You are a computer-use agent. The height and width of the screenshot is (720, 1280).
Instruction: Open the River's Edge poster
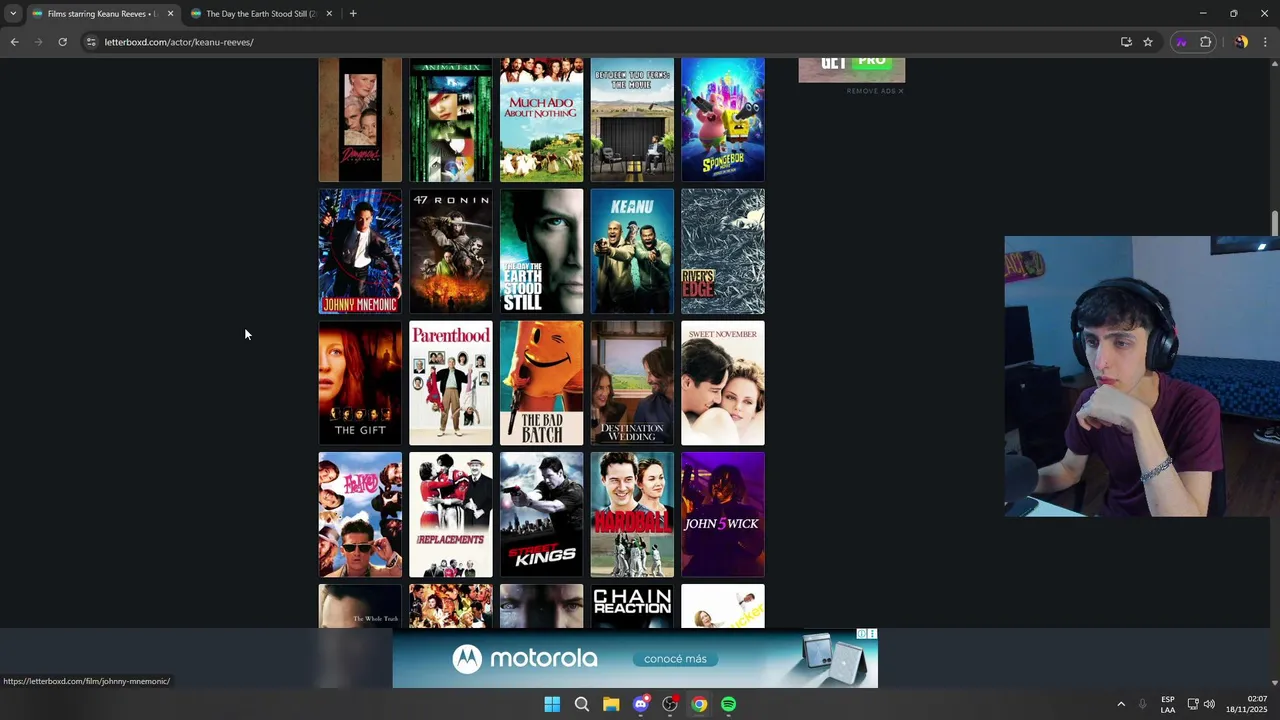point(723,251)
